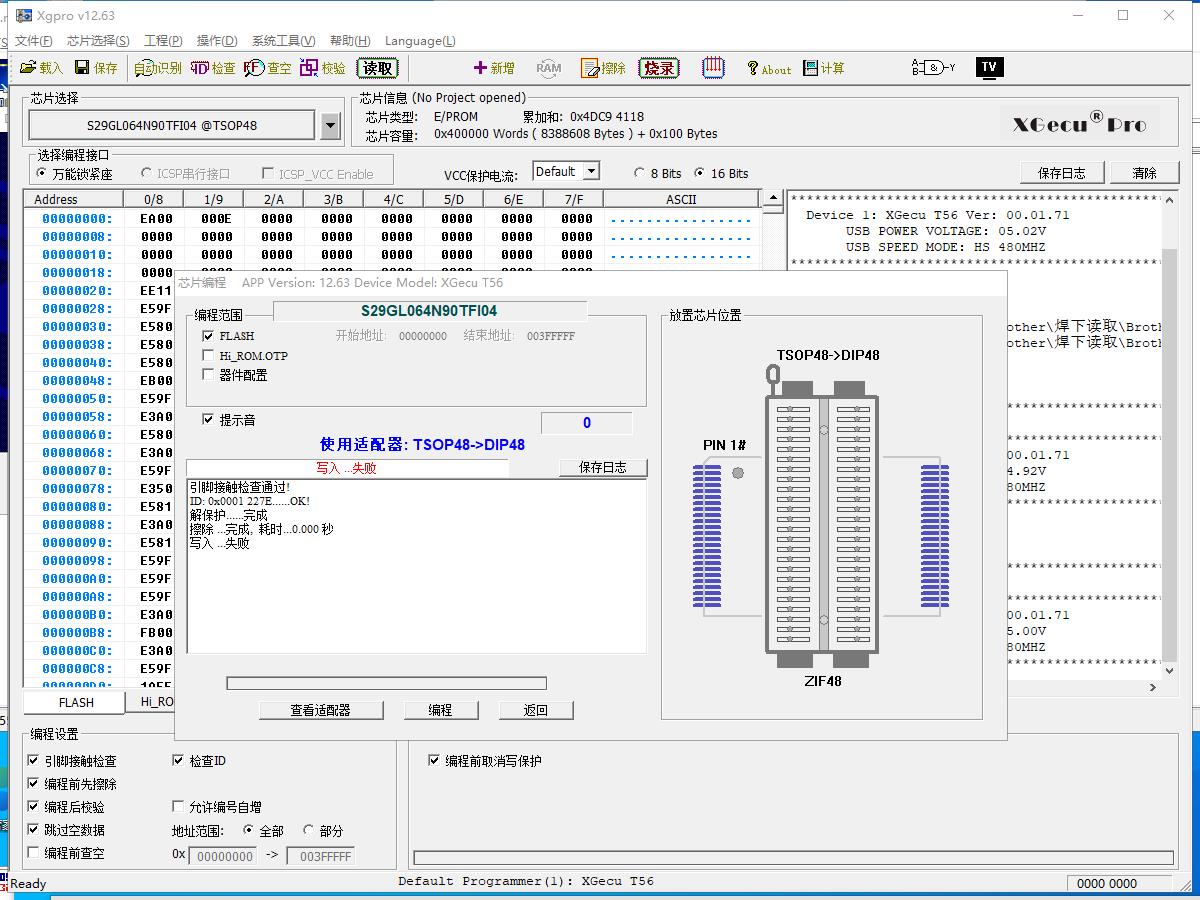Click the TV icon in toolbar

click(988, 67)
